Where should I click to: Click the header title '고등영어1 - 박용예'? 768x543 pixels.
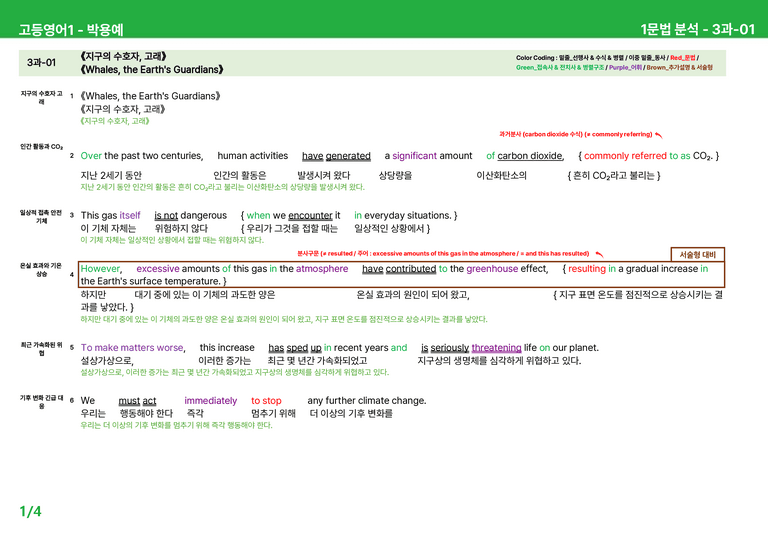coord(71,29)
